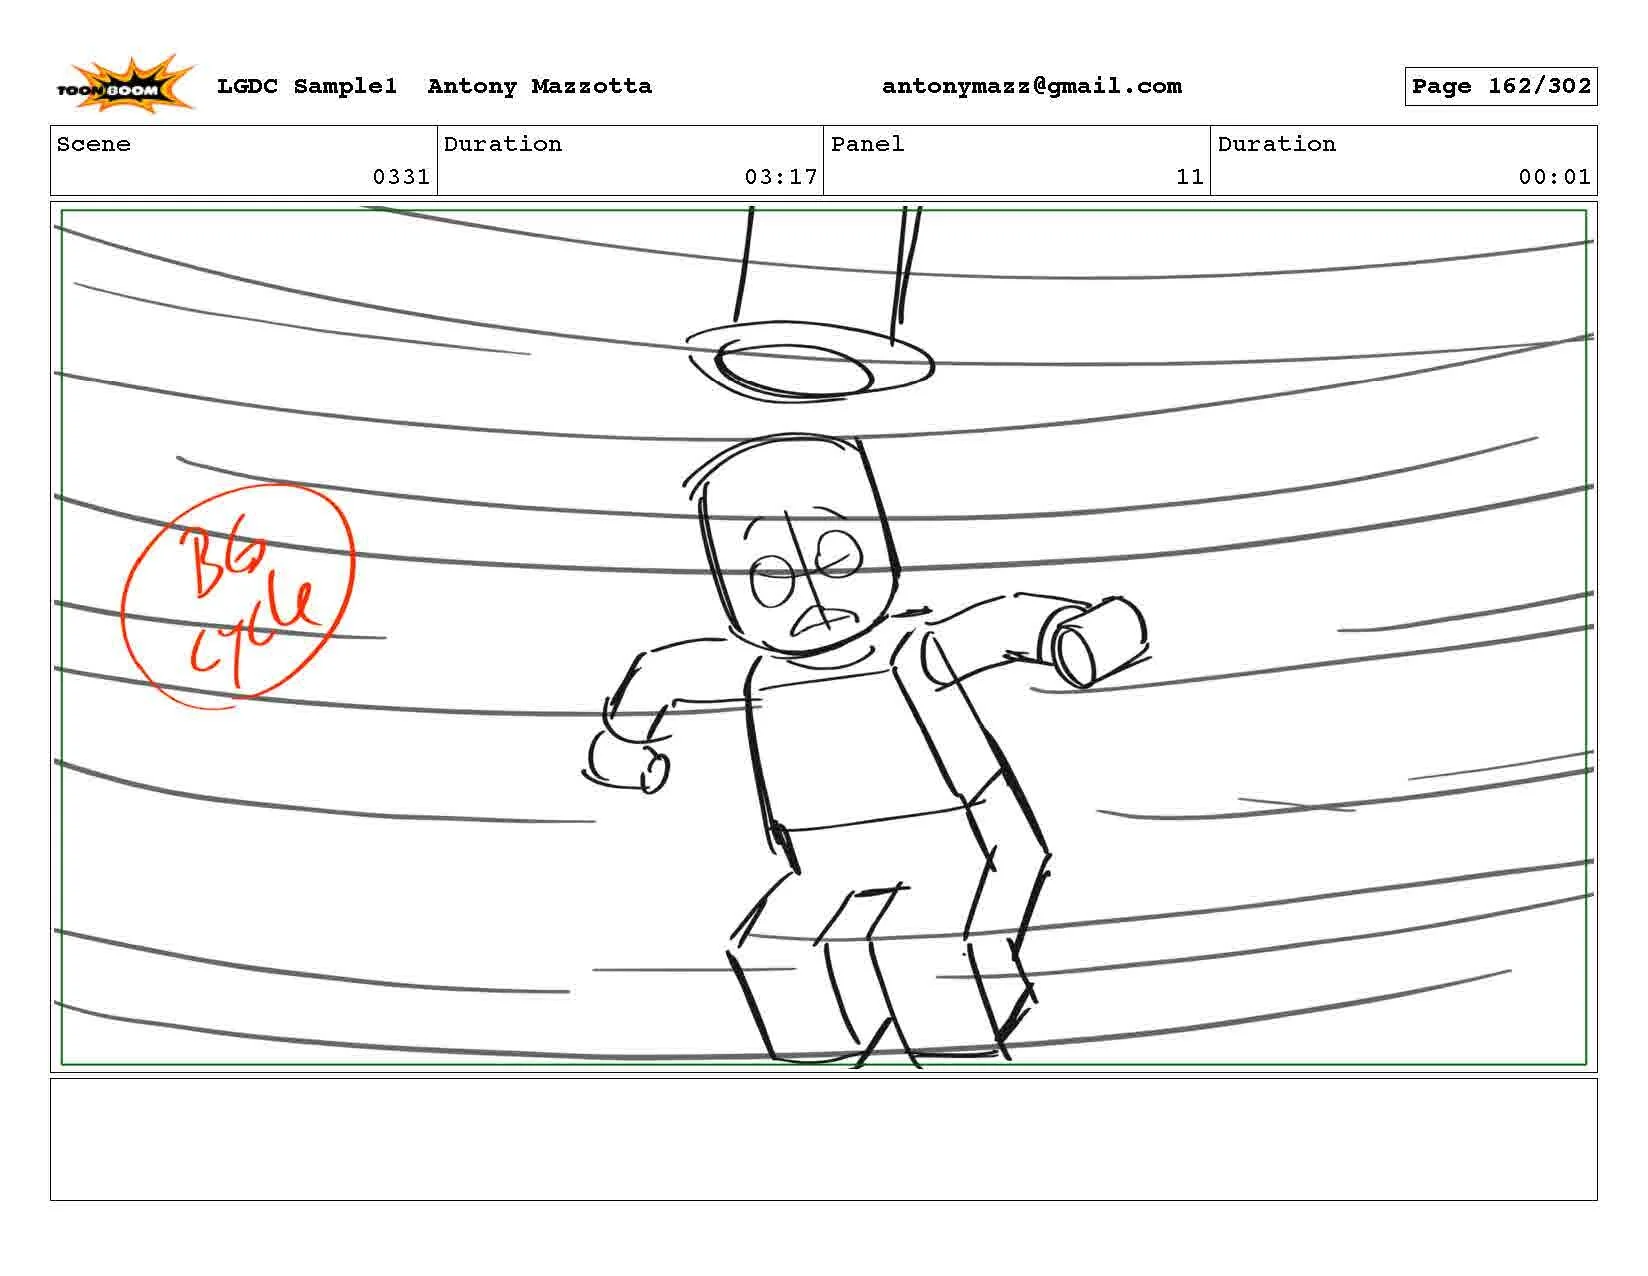
Task: Click the Antony Mazzotta author name
Action: [539, 86]
